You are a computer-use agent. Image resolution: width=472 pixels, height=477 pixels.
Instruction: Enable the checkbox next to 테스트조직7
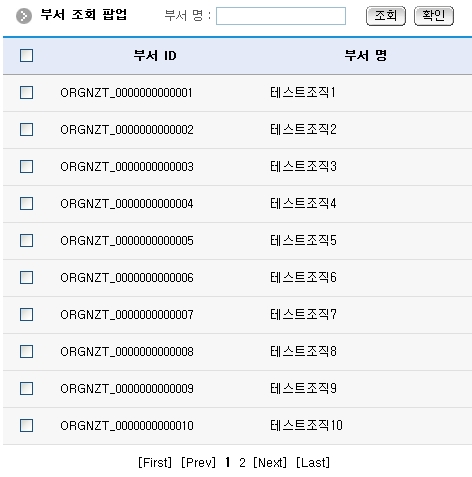(26, 314)
